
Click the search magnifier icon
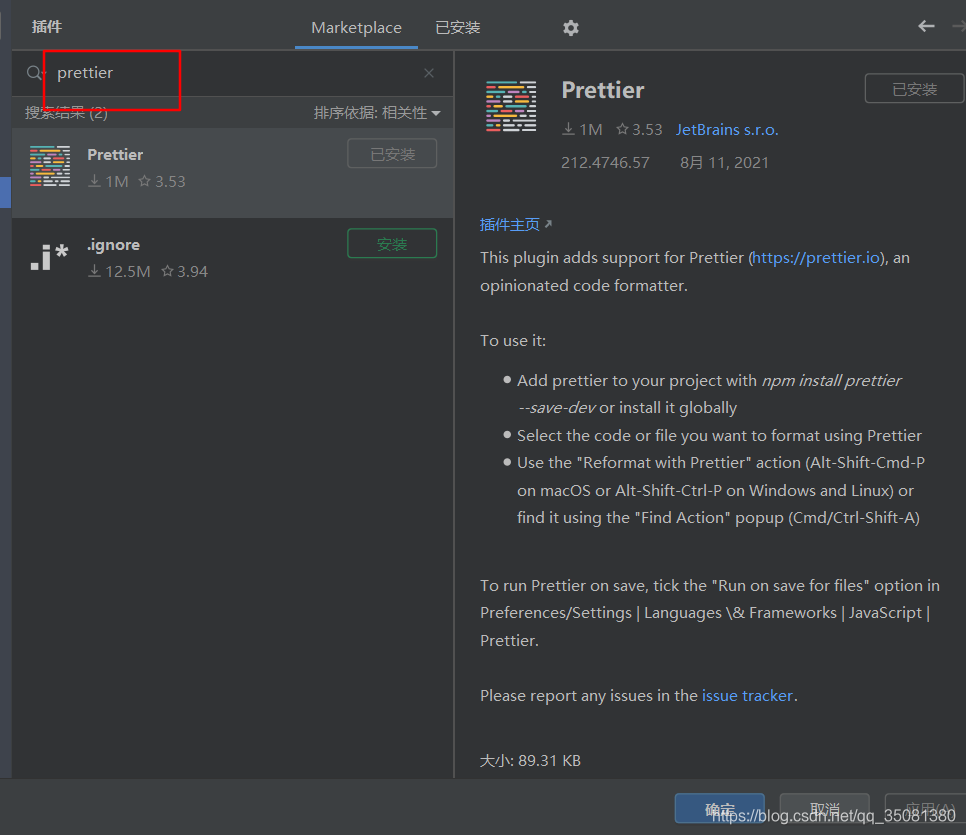coord(31,72)
